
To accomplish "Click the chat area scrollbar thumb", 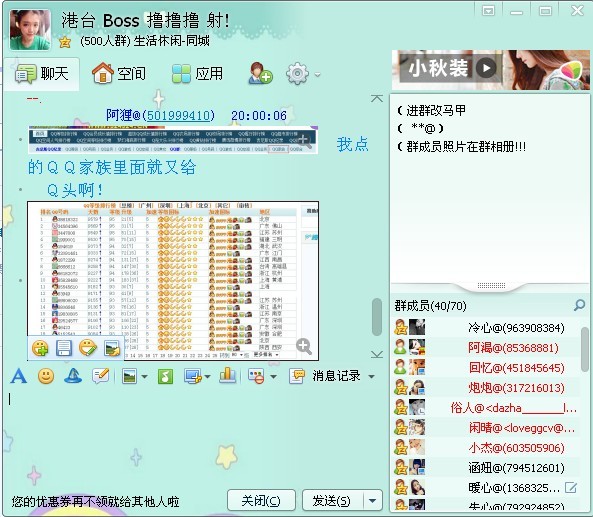I will coord(377,317).
